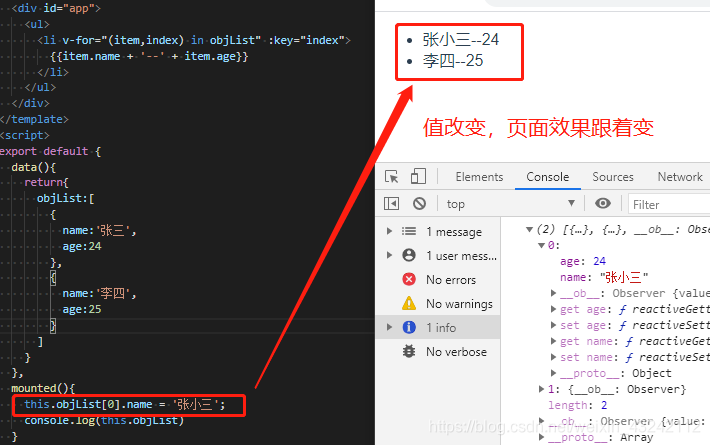Select the No verbose bug icon
The image size is (710, 445).
click(409, 351)
